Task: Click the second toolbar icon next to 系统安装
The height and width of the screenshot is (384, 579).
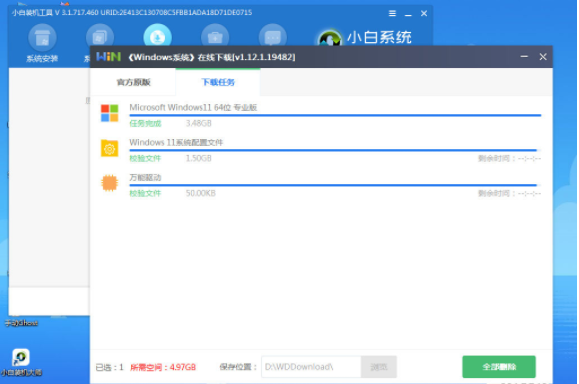Action: pyautogui.click(x=100, y=36)
